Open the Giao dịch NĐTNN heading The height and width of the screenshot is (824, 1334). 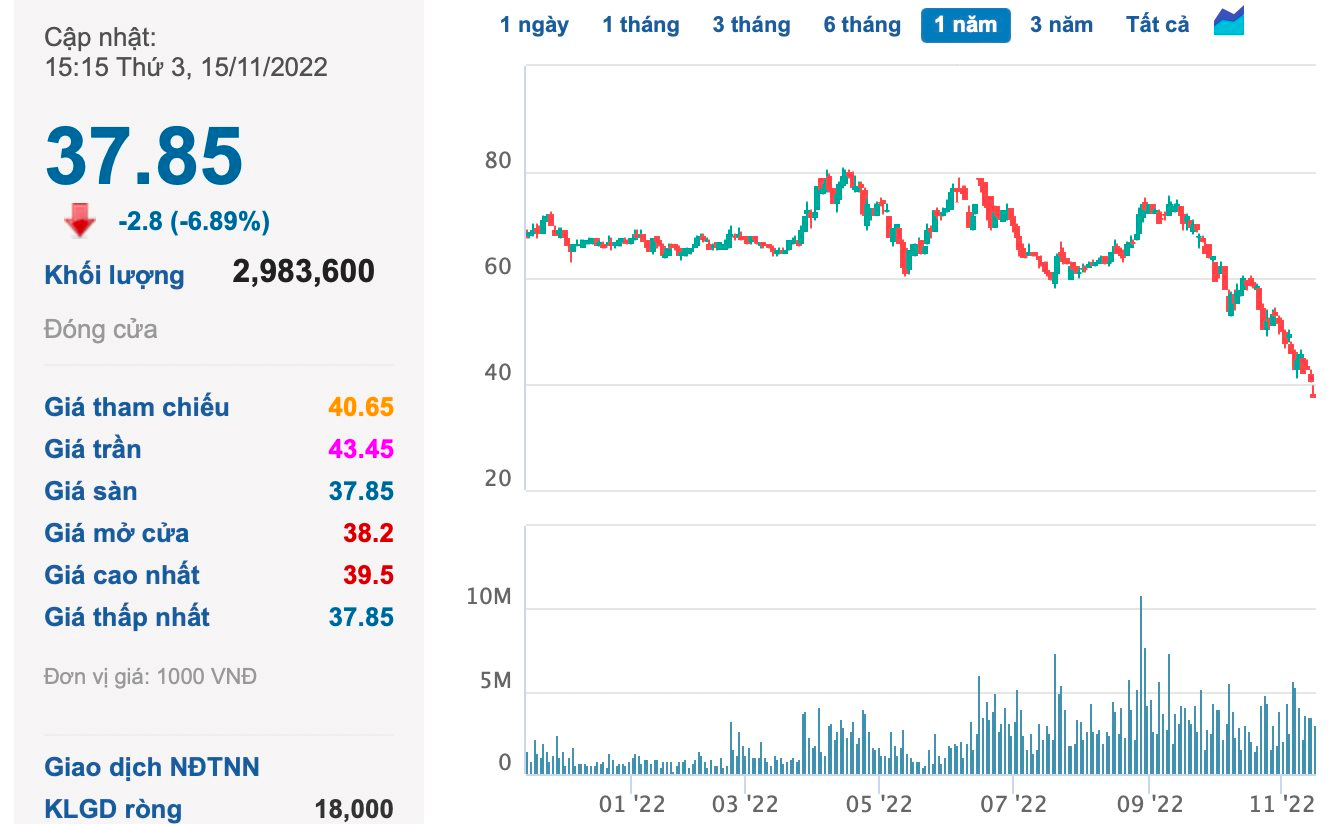151,767
